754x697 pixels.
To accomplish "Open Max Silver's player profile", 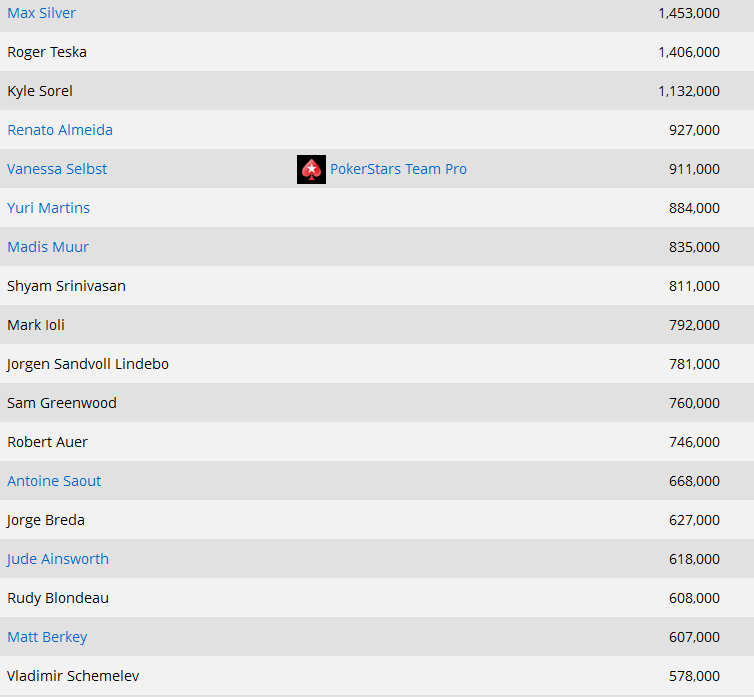I will point(41,13).
